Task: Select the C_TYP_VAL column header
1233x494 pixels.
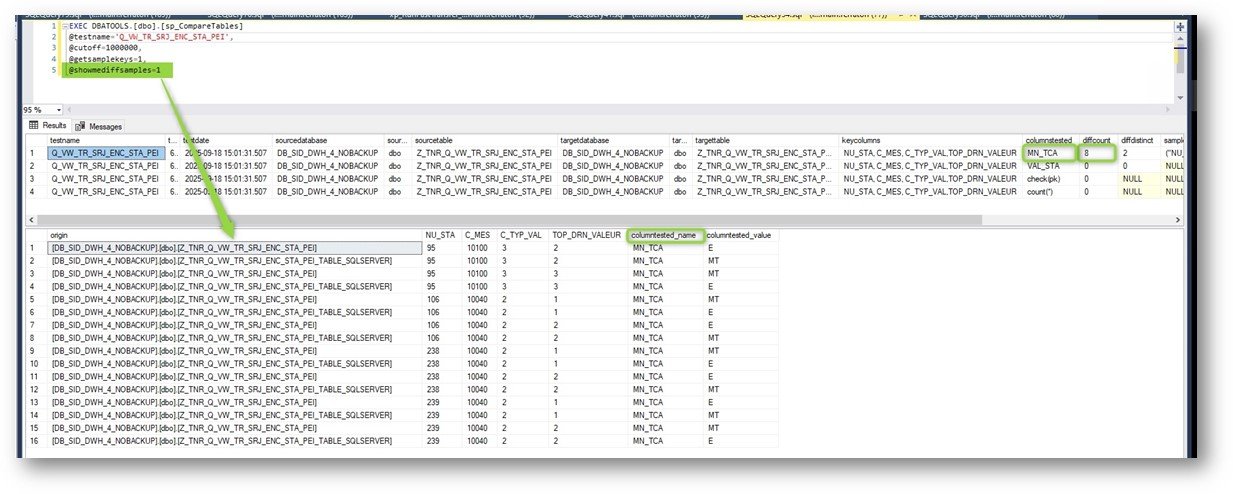Action: click(525, 235)
